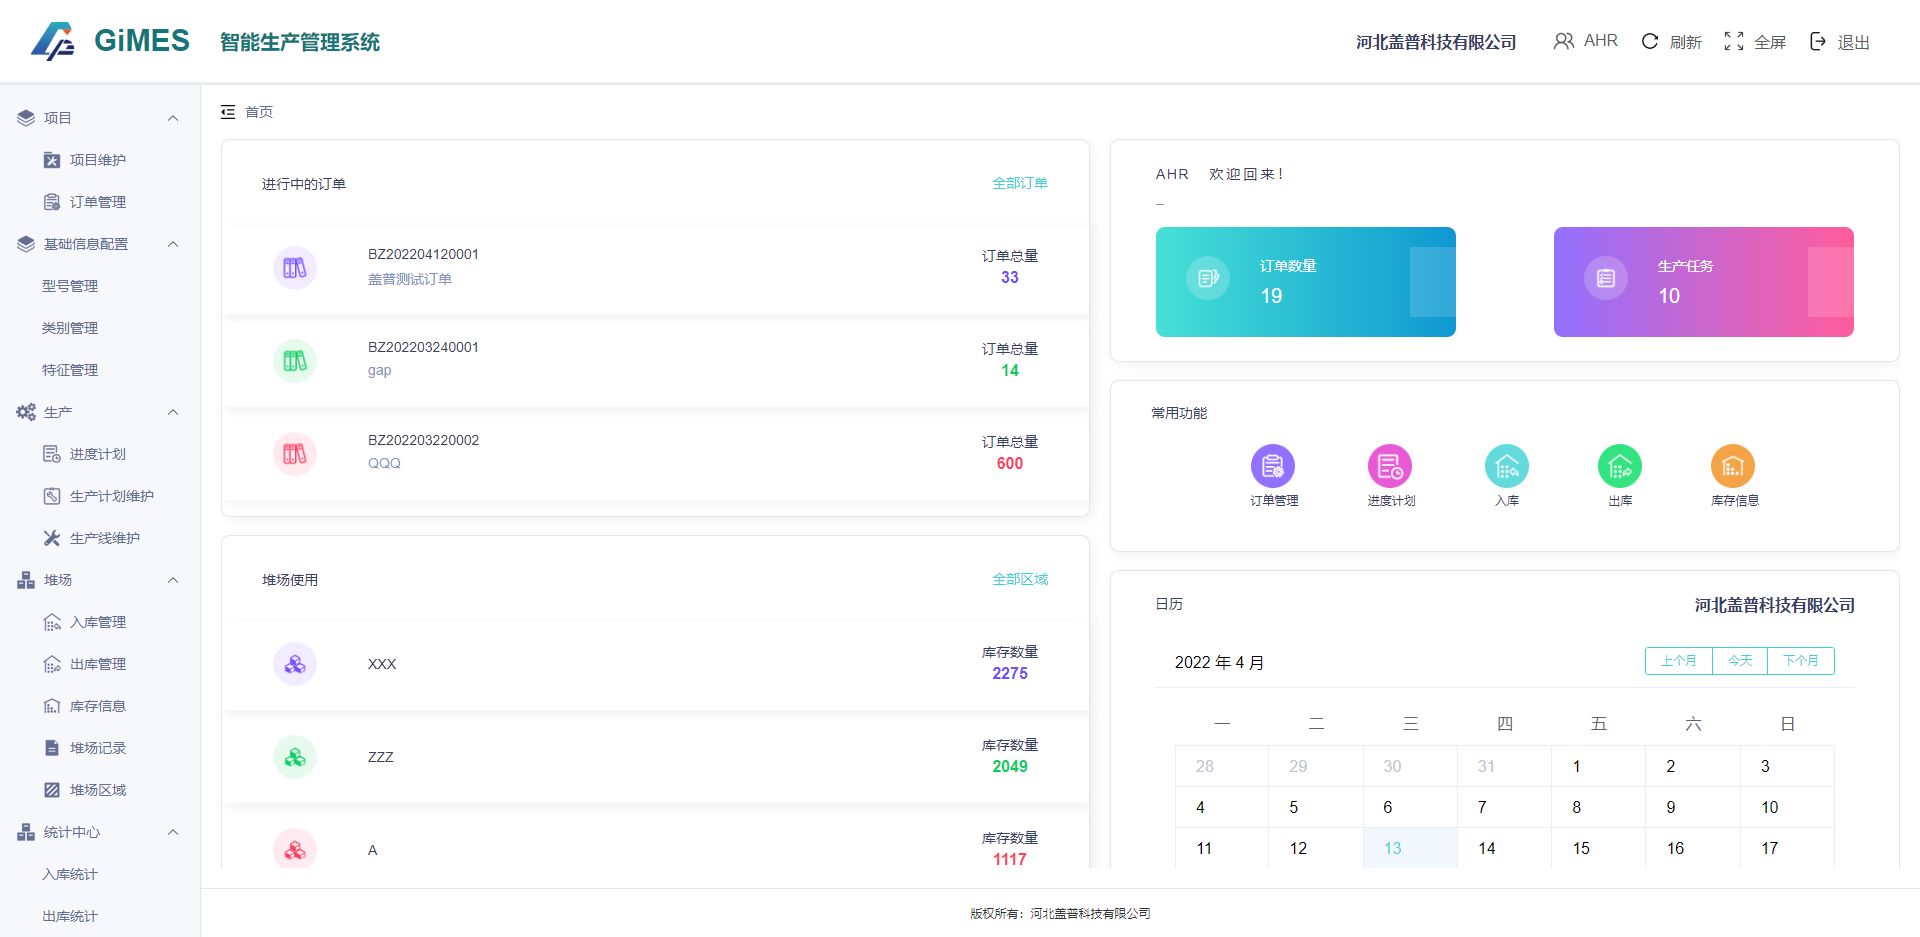Select date 14 in the calendar

click(1487, 848)
